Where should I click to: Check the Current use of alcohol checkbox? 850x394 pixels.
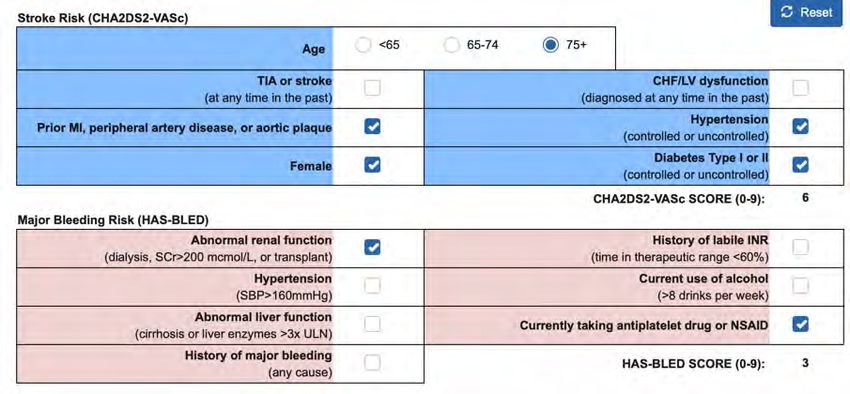(800, 286)
